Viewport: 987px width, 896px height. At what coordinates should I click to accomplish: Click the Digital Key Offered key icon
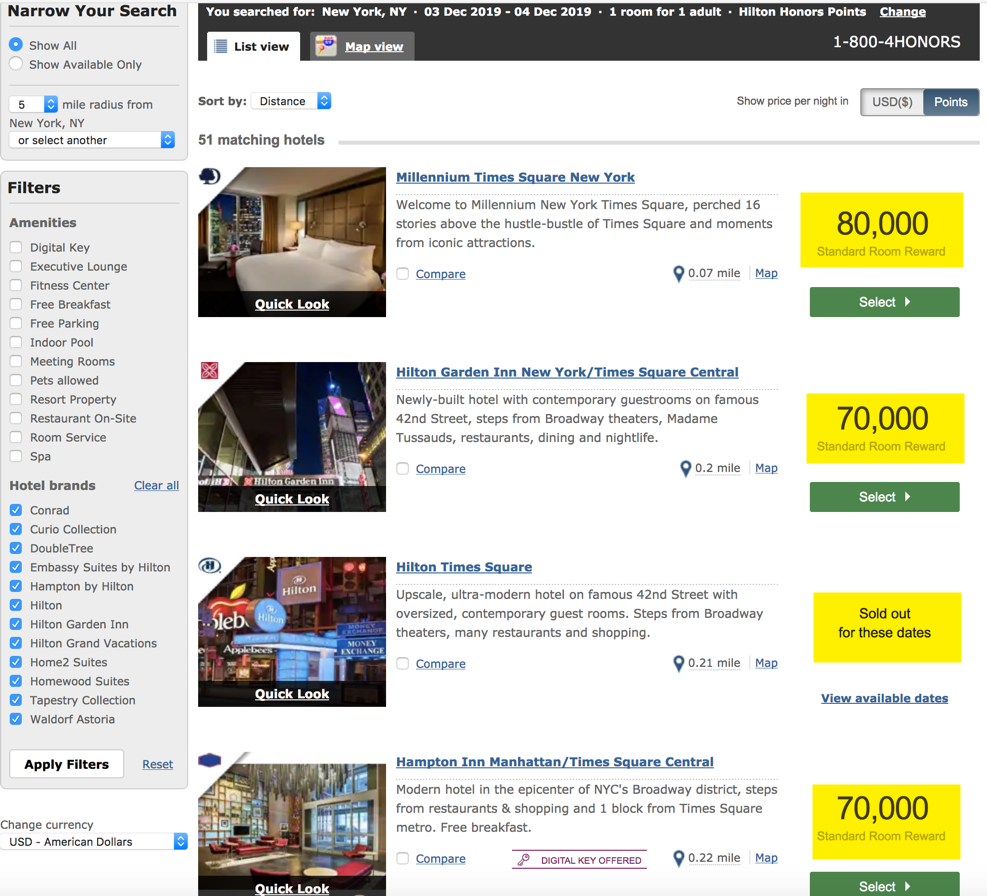point(524,859)
